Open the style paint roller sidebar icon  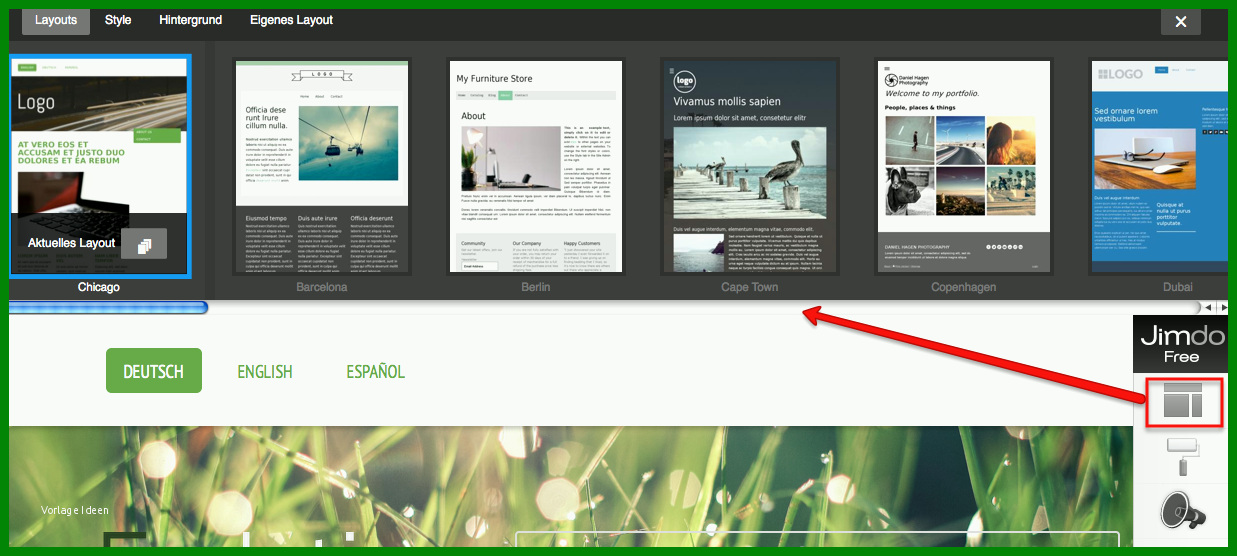coord(1181,457)
